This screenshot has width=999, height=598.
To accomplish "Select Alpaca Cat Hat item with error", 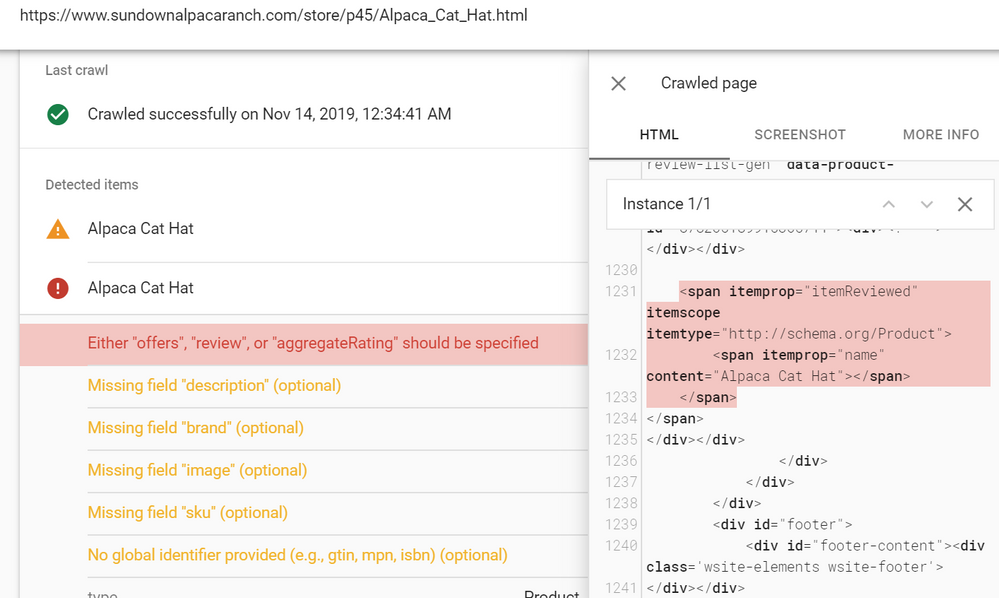I will pyautogui.click(x=141, y=288).
